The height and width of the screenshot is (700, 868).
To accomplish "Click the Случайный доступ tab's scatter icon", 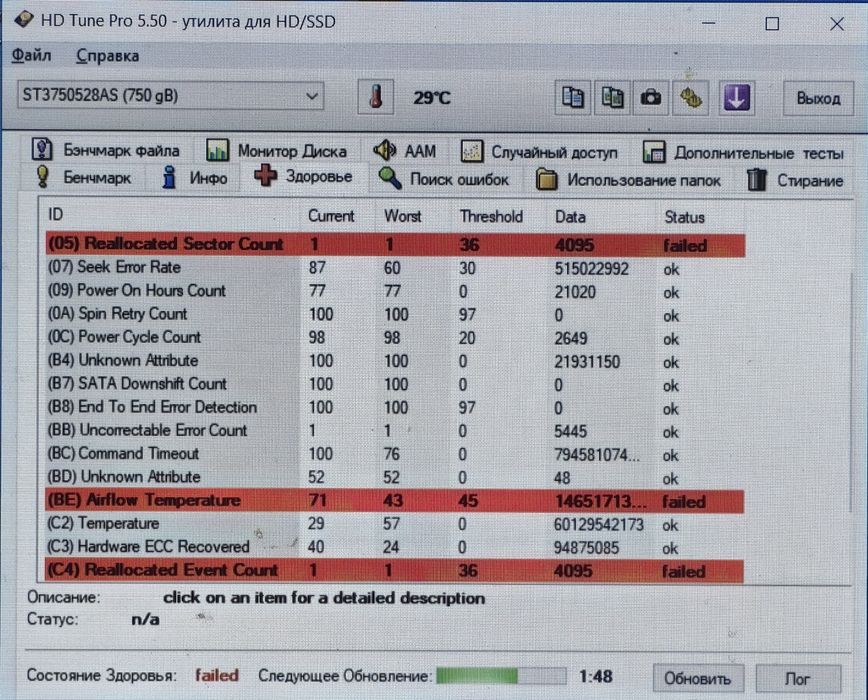I will point(472,152).
